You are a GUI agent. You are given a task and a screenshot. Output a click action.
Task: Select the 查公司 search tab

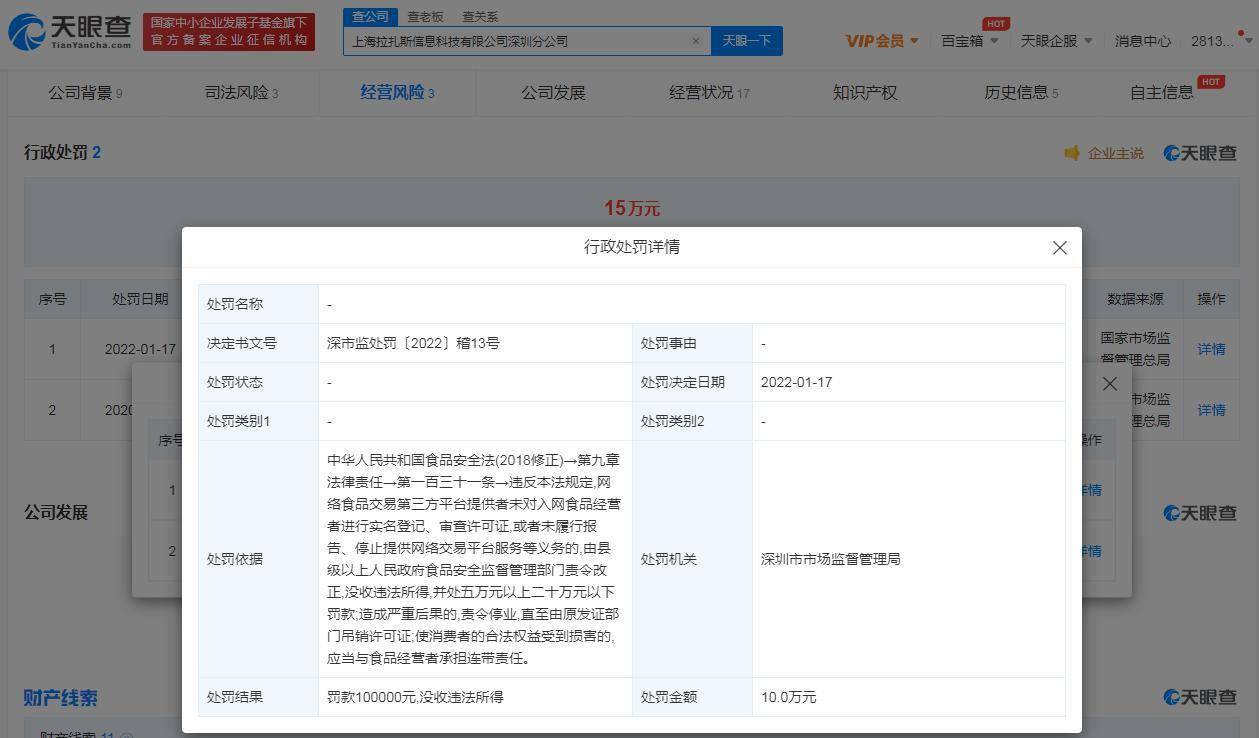(x=370, y=17)
